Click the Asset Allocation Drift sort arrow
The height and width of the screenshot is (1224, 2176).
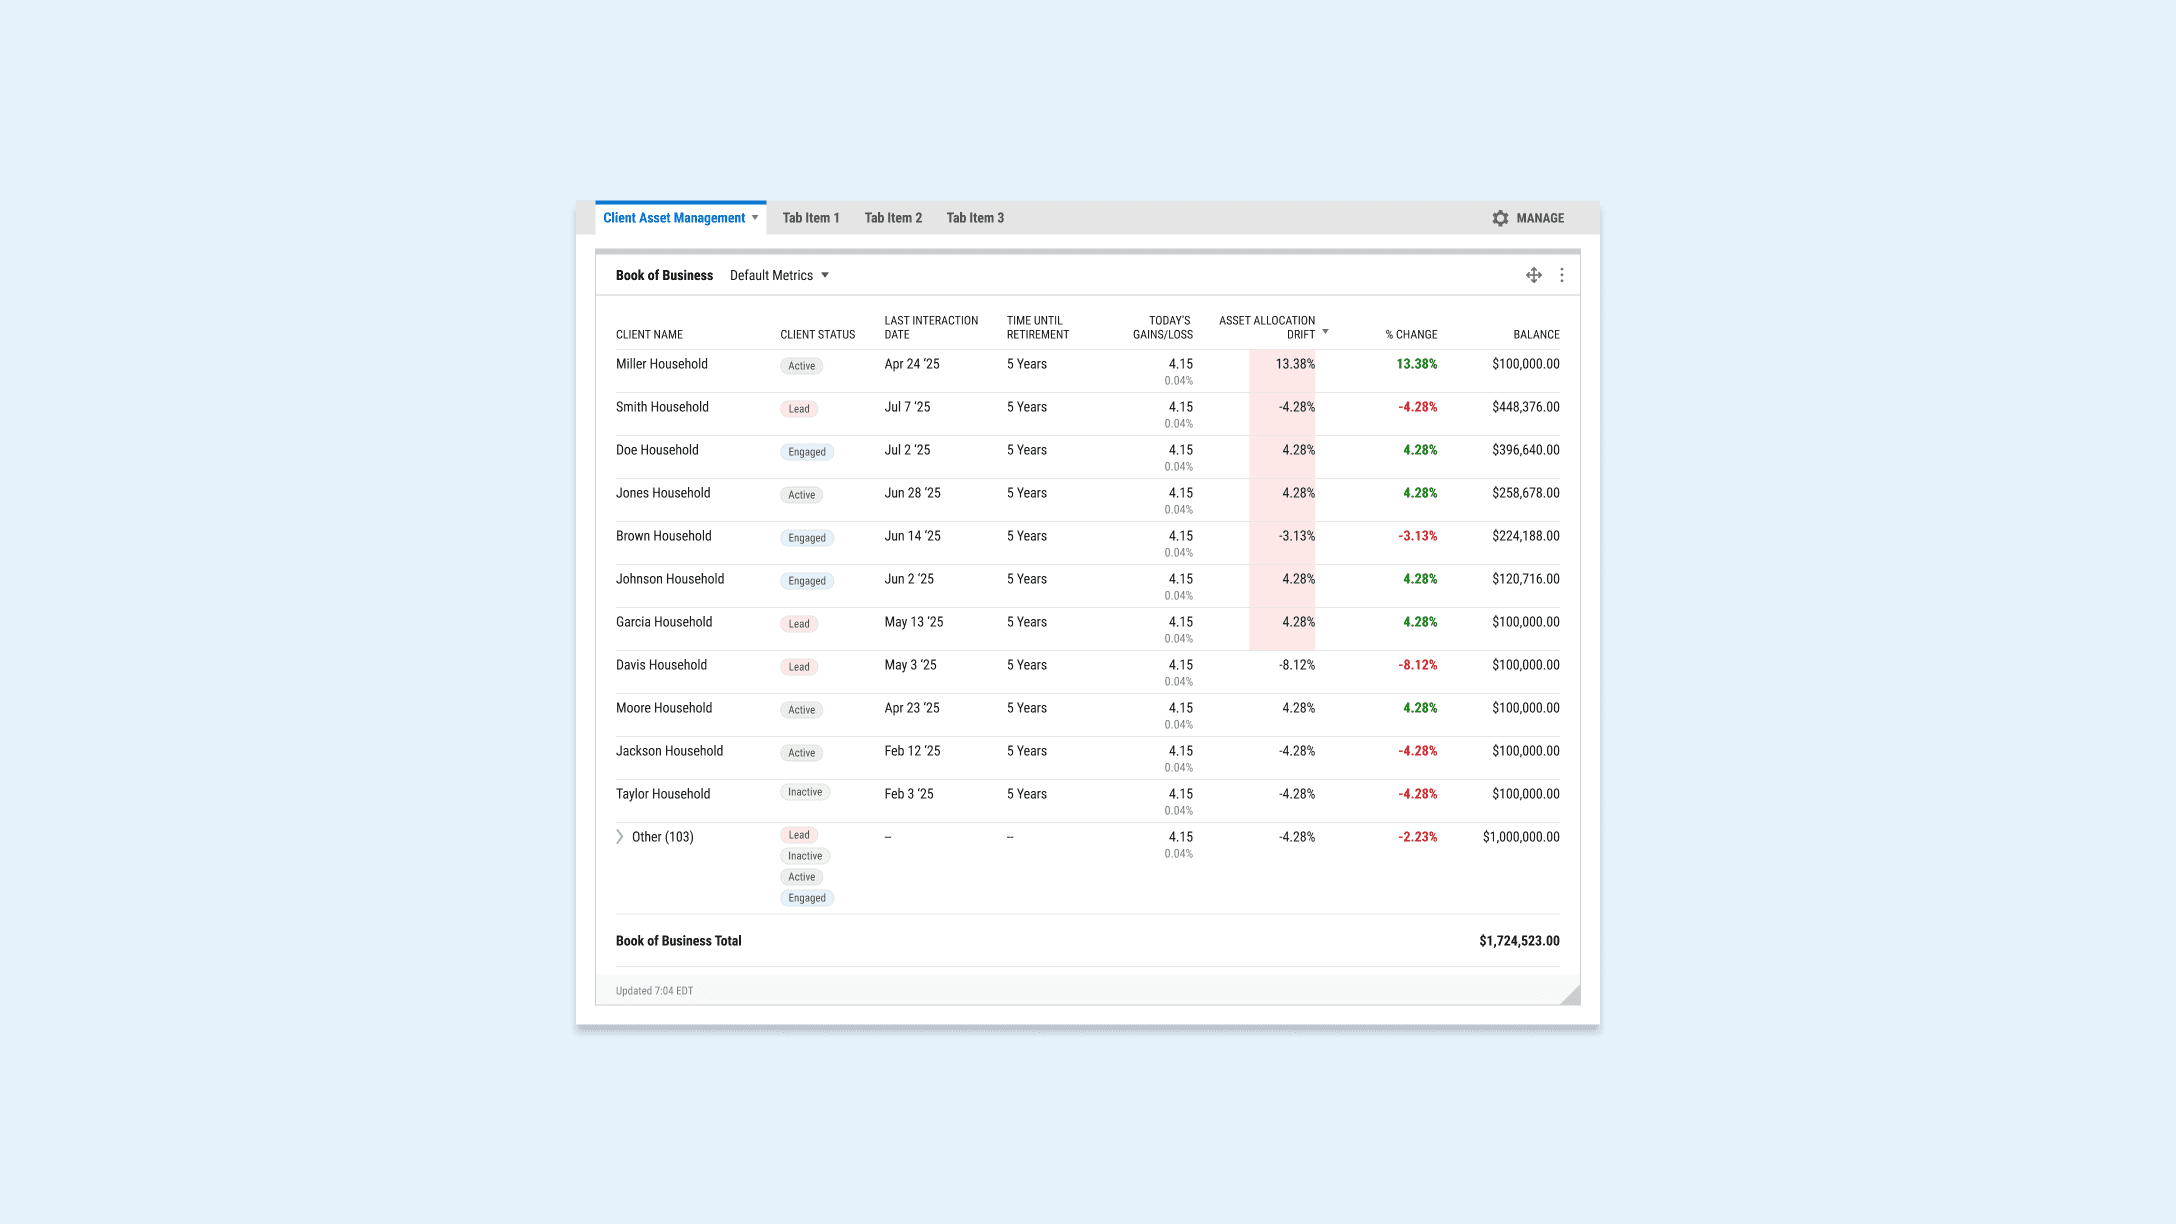1325,331
